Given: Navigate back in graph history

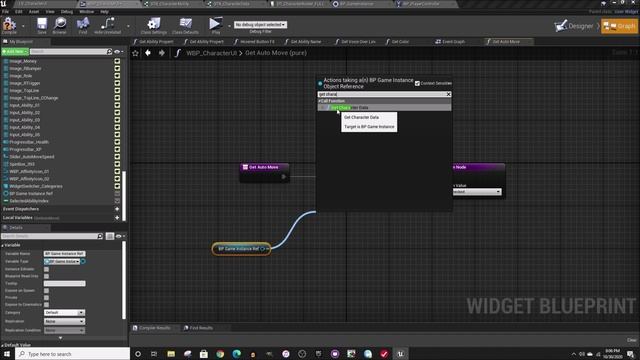Looking at the screenshot, I should pos(148,53).
